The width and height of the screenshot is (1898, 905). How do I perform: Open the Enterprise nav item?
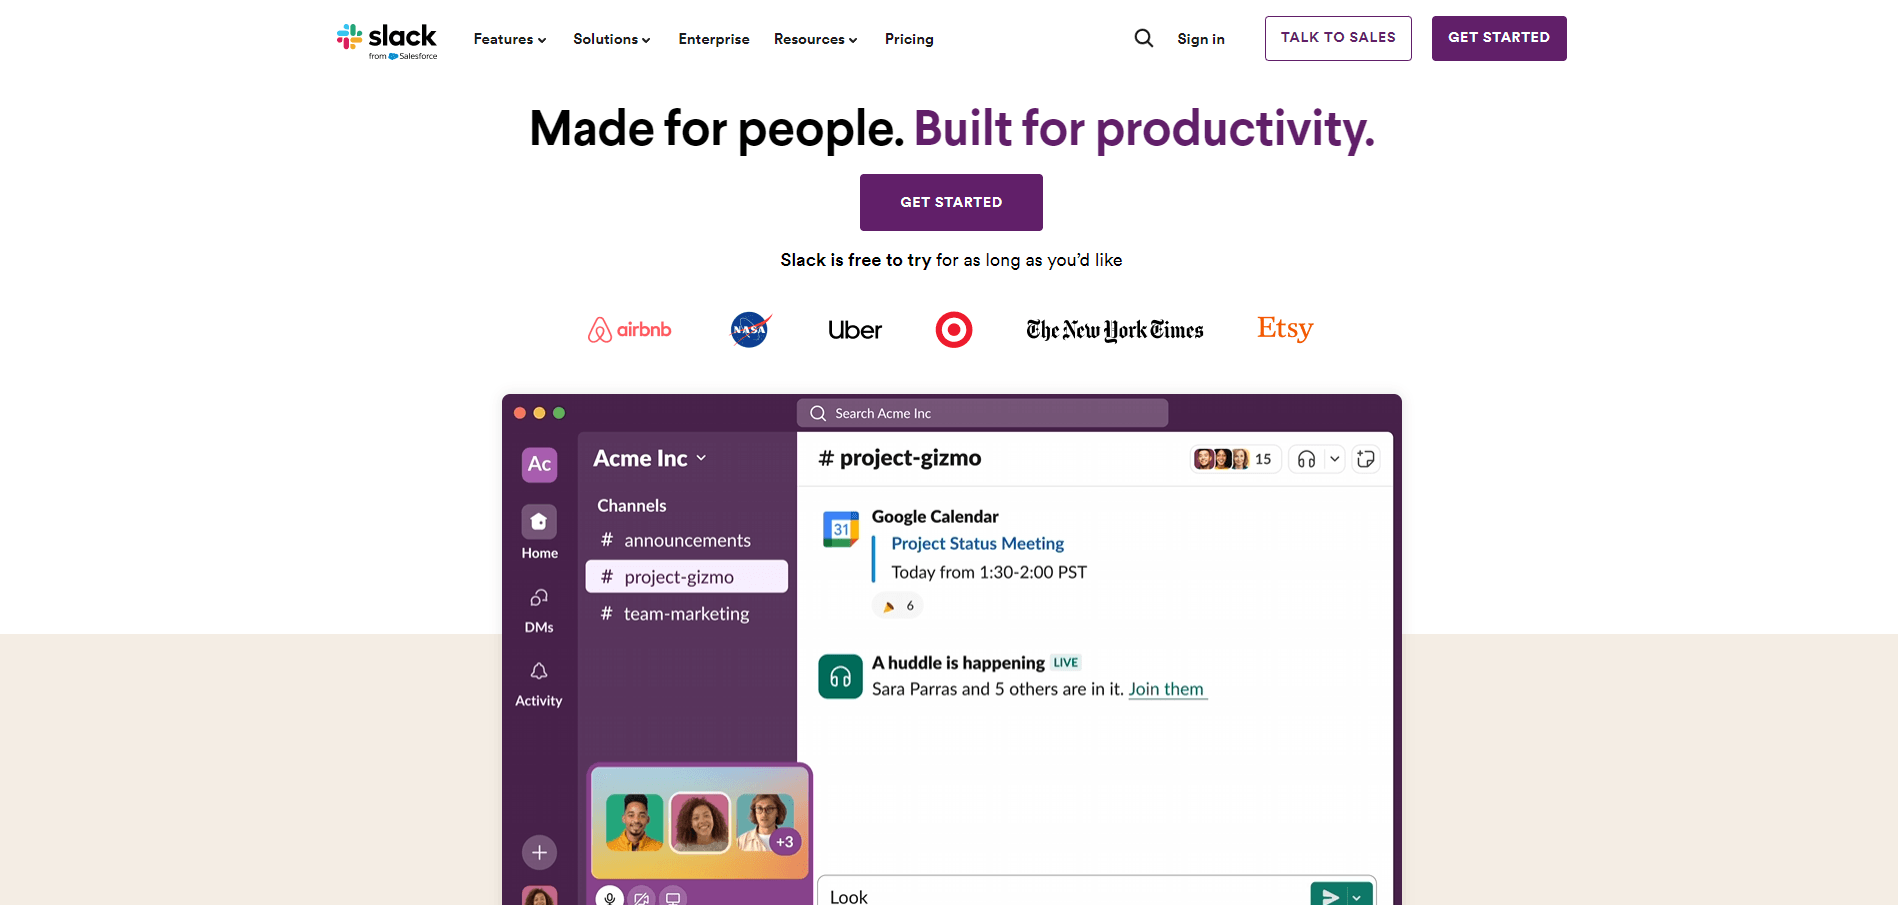(x=714, y=39)
